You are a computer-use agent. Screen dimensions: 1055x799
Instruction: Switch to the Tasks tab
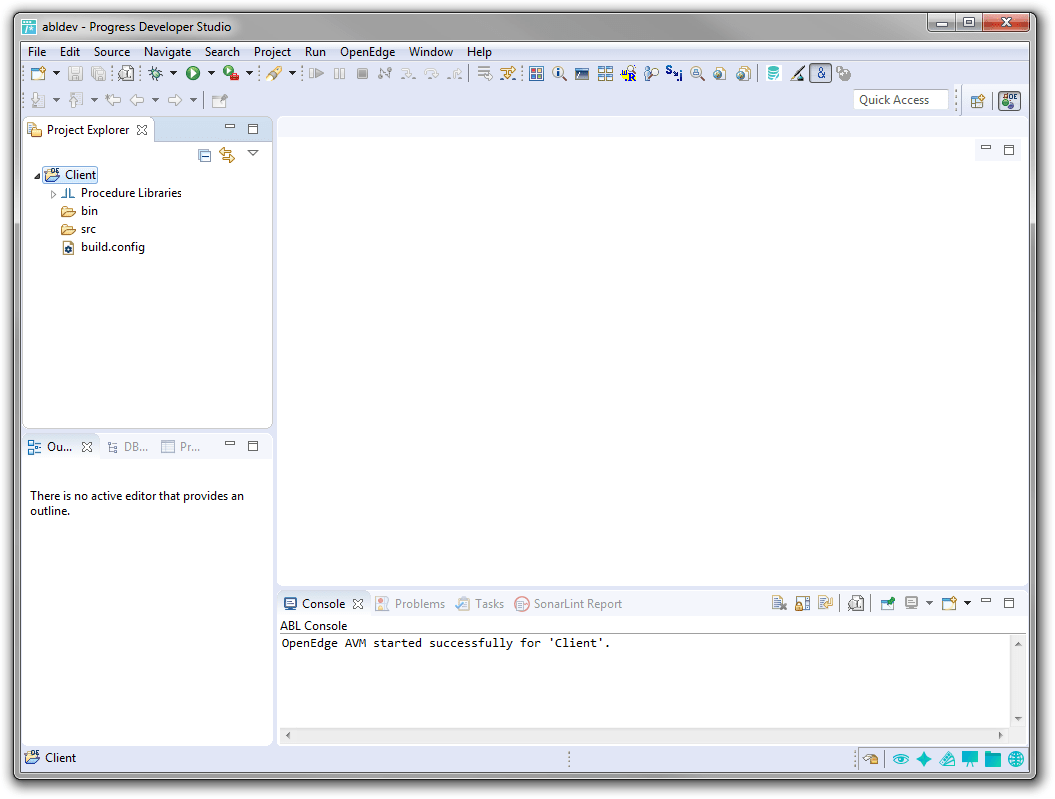pyautogui.click(x=480, y=604)
